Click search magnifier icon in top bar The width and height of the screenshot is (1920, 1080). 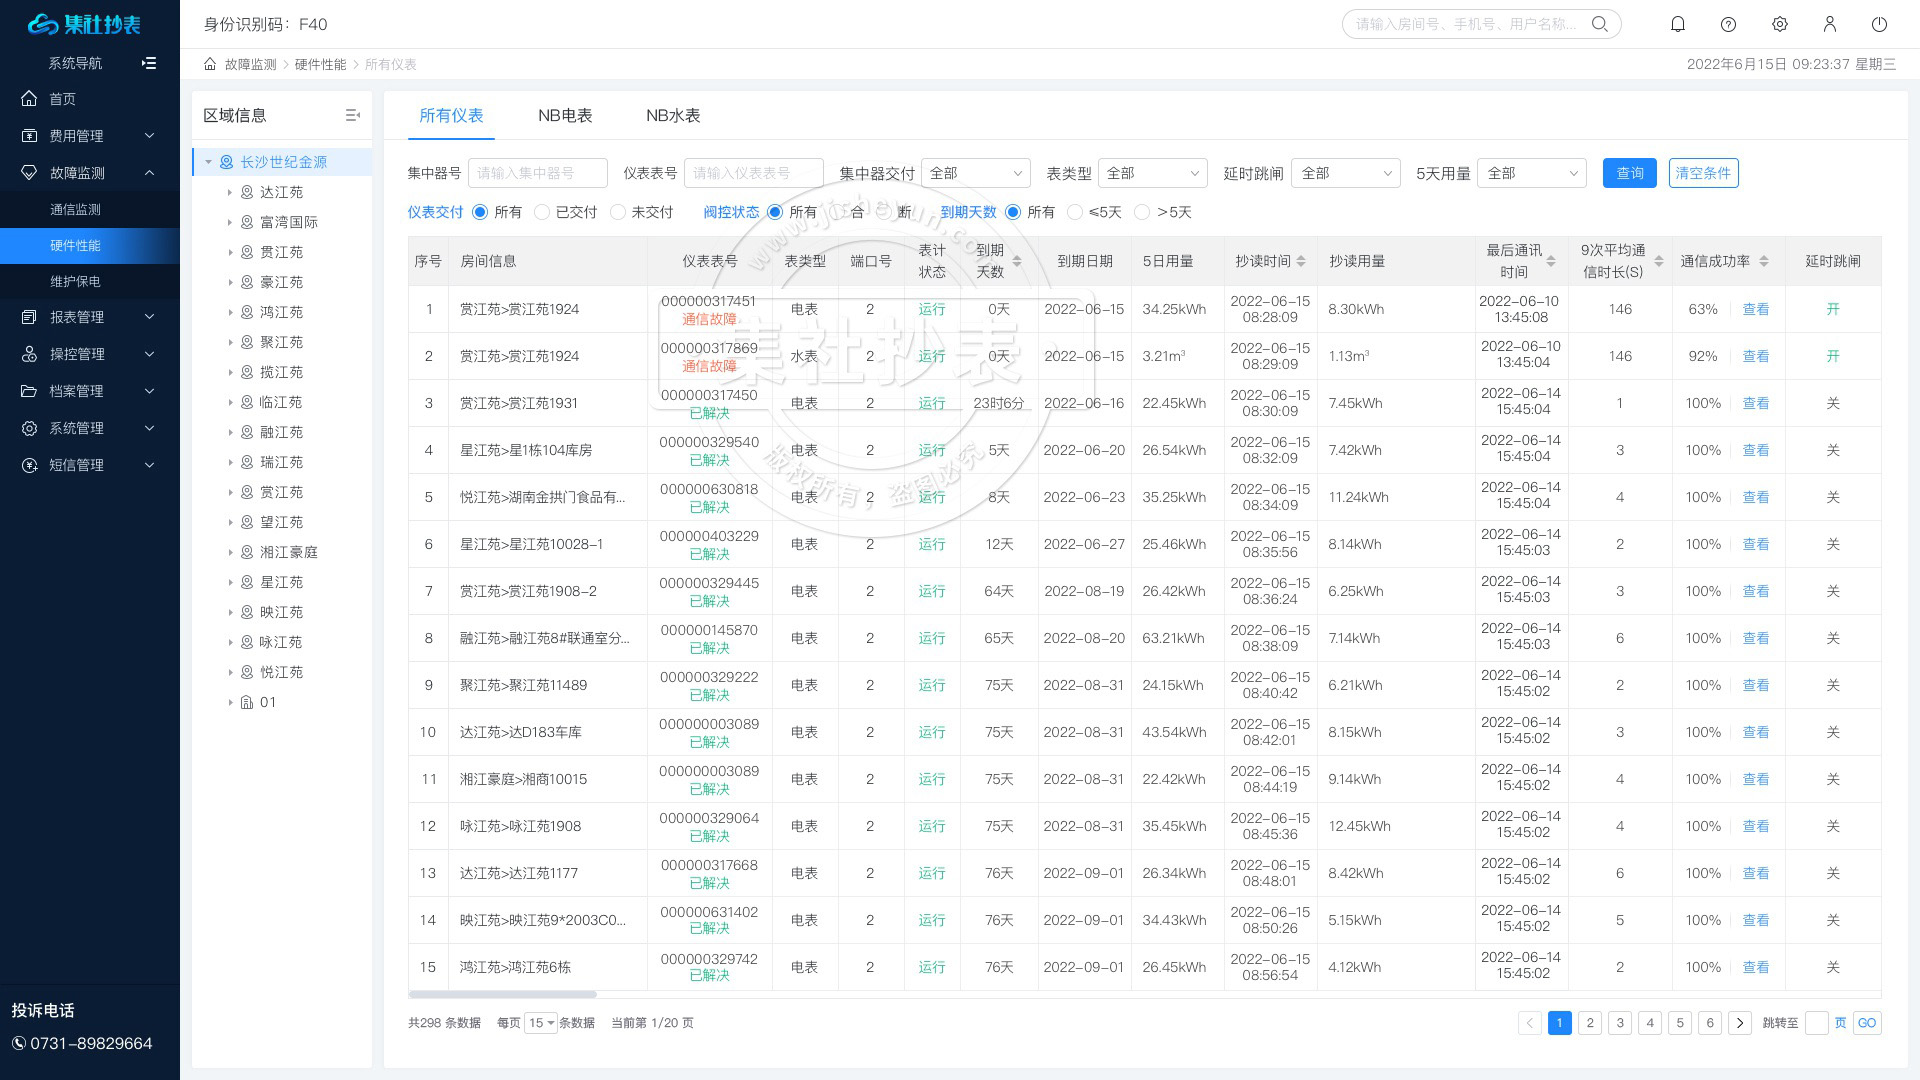pos(1600,24)
